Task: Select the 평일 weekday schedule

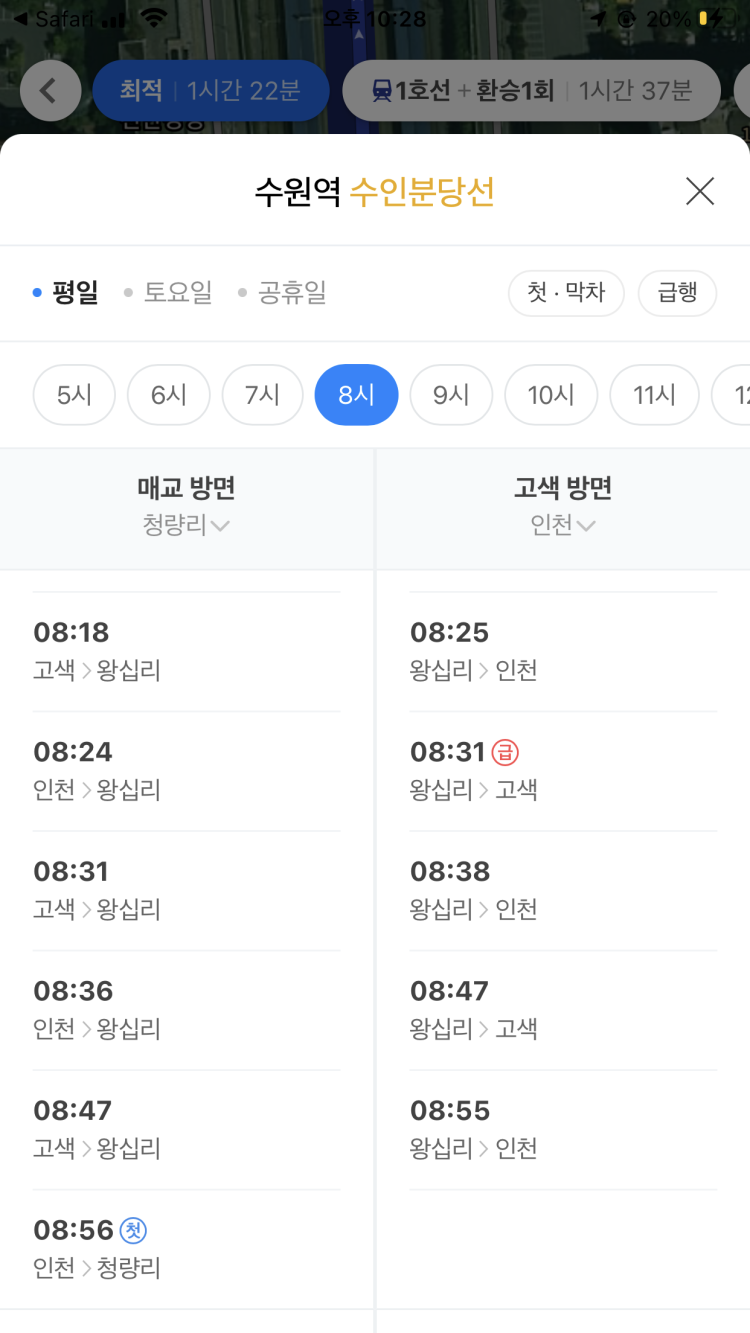Action: click(x=66, y=293)
